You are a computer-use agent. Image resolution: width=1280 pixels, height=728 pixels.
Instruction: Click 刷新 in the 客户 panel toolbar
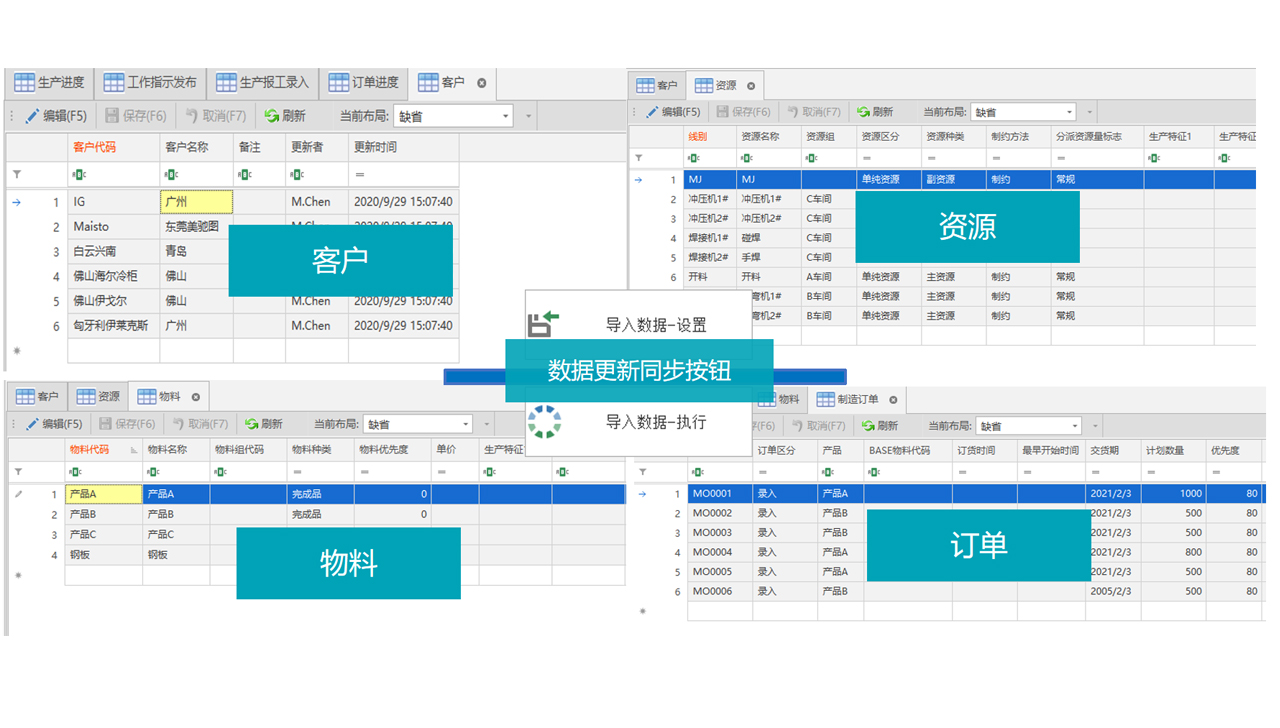[x=285, y=116]
